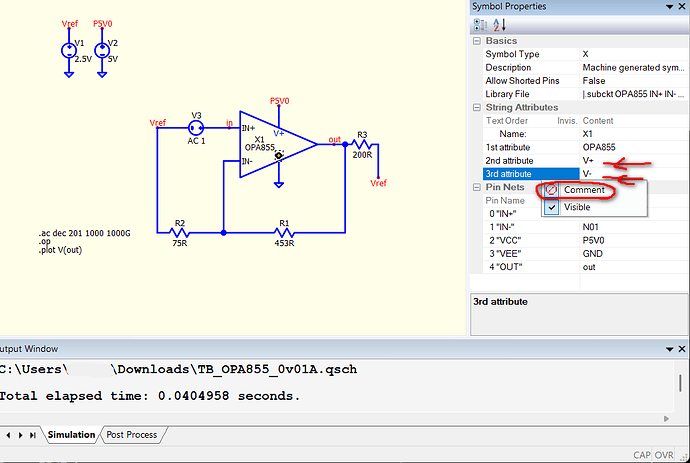This screenshot has height=463, width=690.
Task: Select the V3 AC voltage source symbol
Action: pyautogui.click(x=196, y=128)
